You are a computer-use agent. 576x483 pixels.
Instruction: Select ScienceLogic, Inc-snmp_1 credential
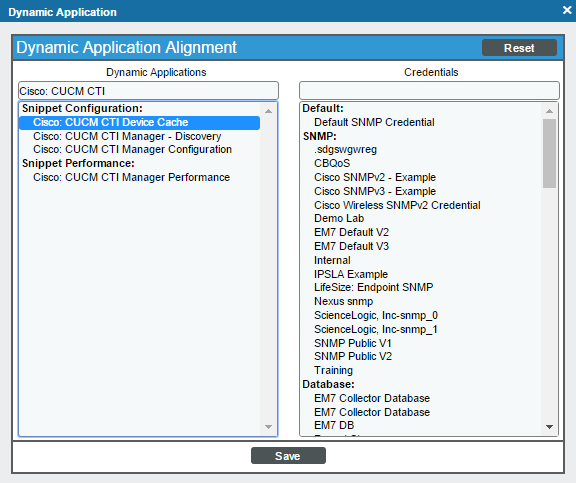(x=376, y=329)
